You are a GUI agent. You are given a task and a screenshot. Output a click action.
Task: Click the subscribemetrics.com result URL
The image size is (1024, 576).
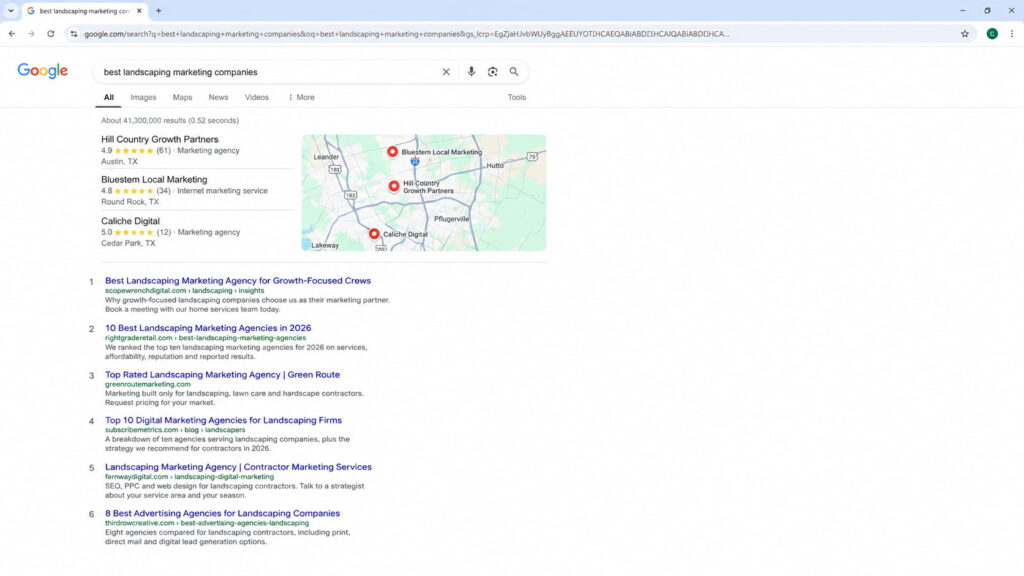175,430
